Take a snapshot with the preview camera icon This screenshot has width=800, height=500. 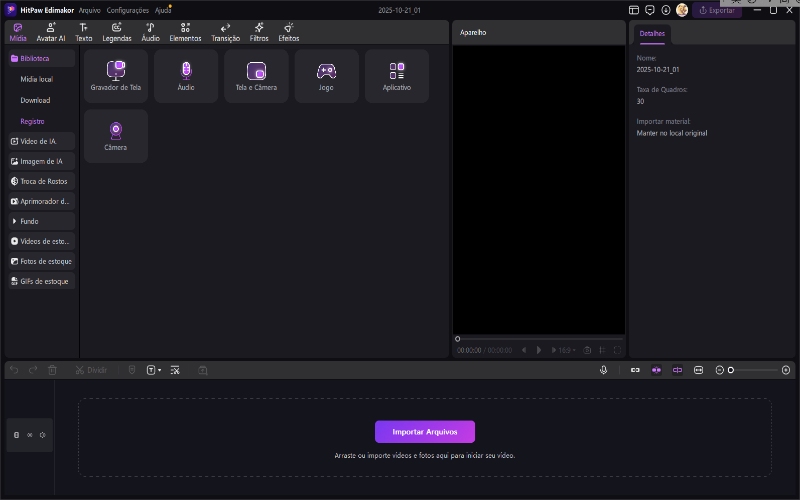pyautogui.click(x=587, y=350)
